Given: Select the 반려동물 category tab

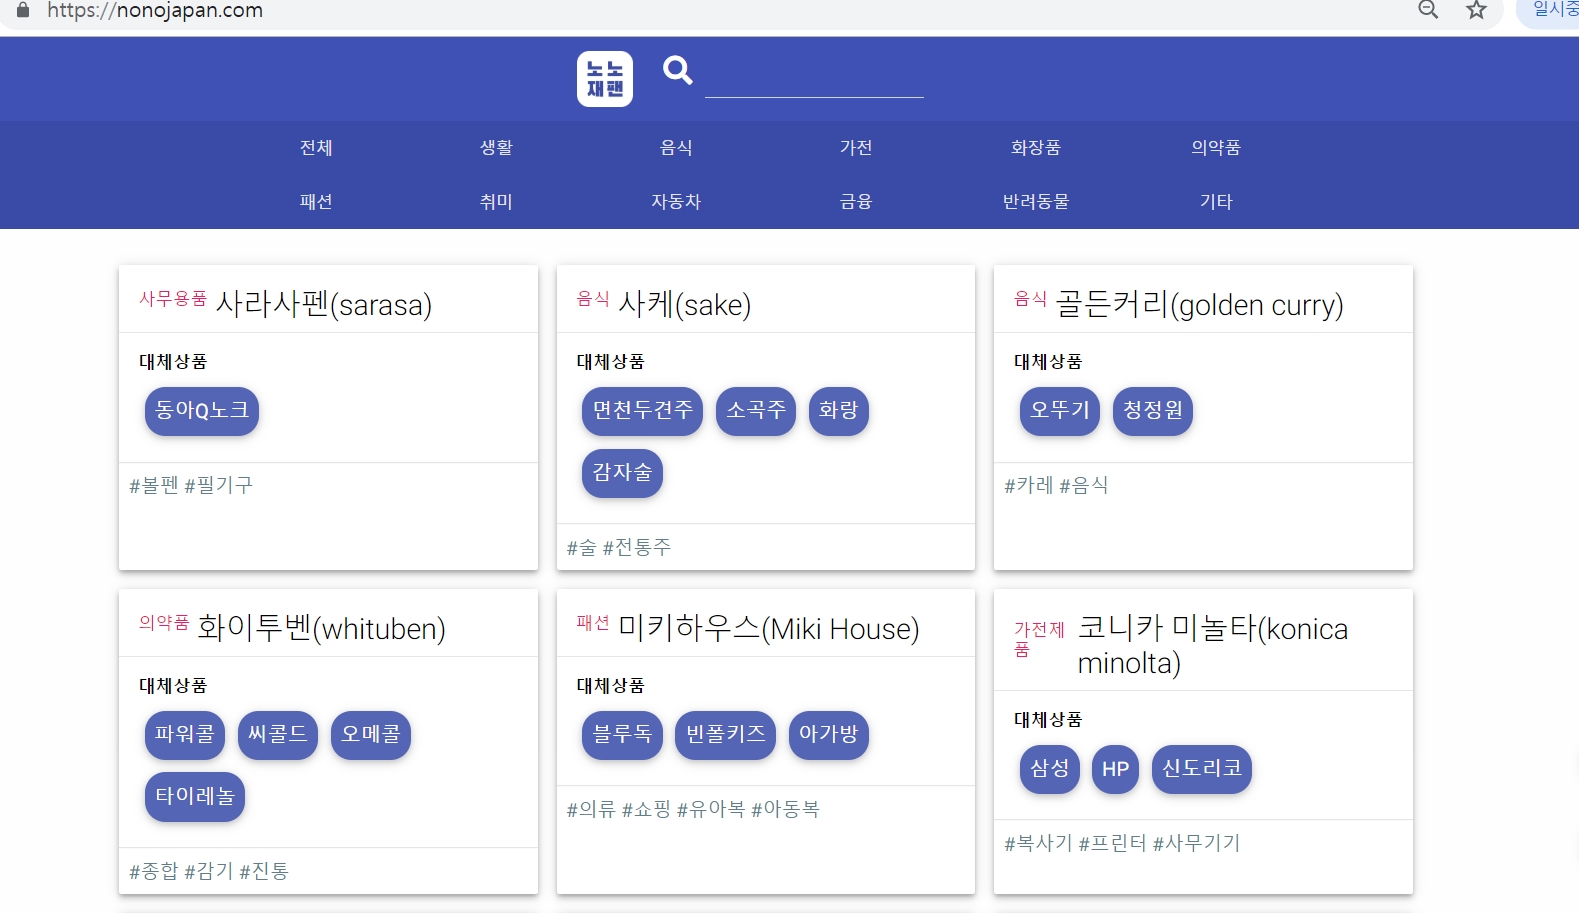Looking at the screenshot, I should (1036, 202).
